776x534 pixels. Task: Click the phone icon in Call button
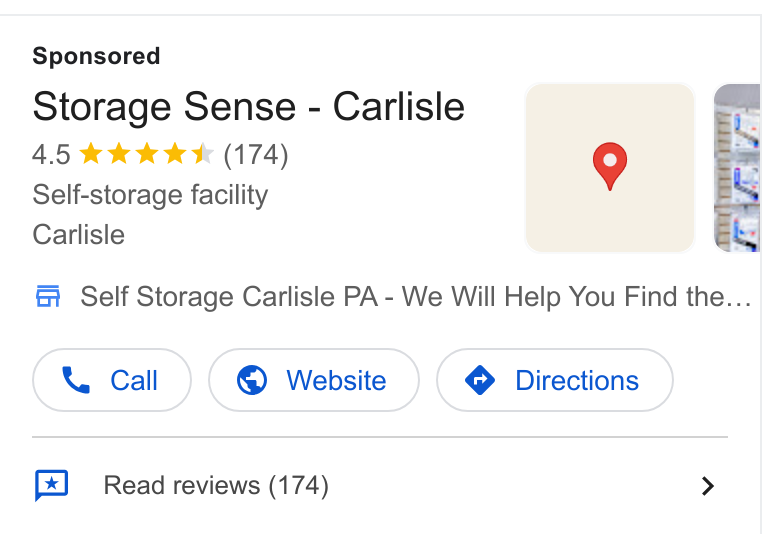[x=76, y=380]
